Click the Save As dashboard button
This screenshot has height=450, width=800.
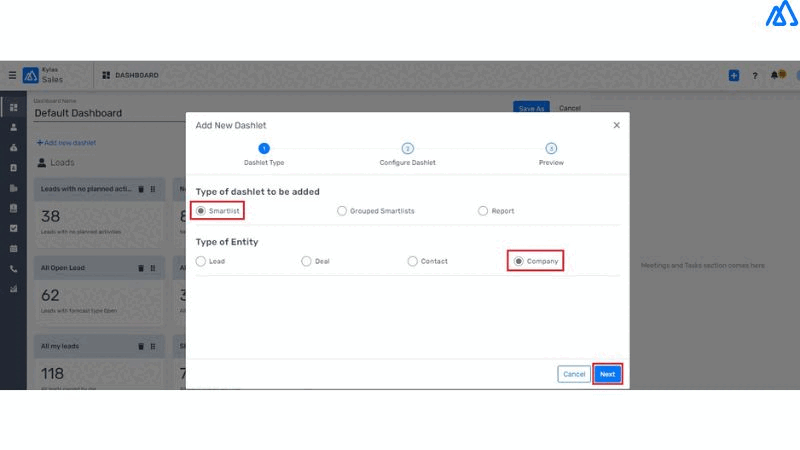(x=531, y=107)
